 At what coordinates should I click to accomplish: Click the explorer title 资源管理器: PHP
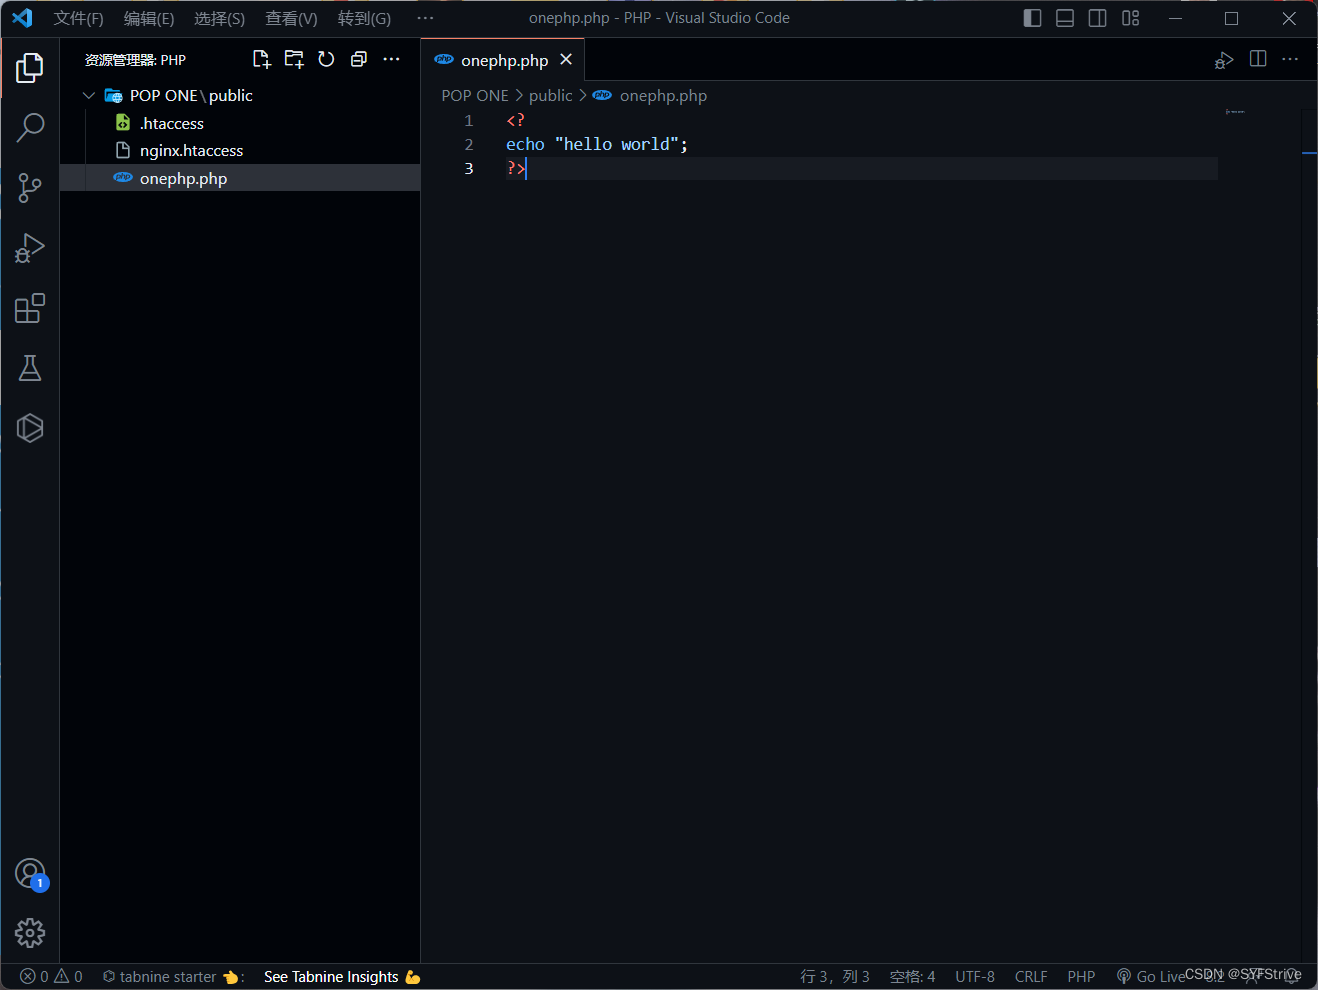click(x=135, y=60)
